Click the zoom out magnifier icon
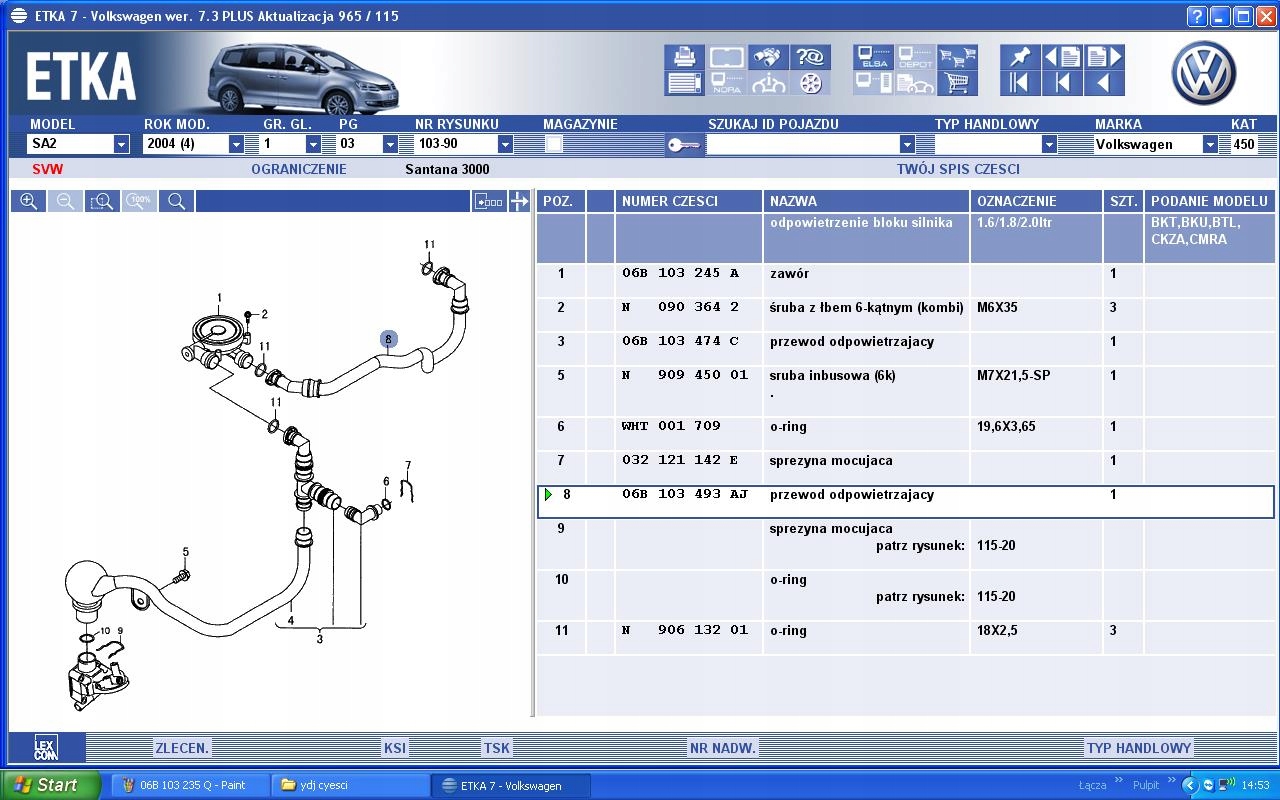Image resolution: width=1280 pixels, height=800 pixels. point(65,201)
